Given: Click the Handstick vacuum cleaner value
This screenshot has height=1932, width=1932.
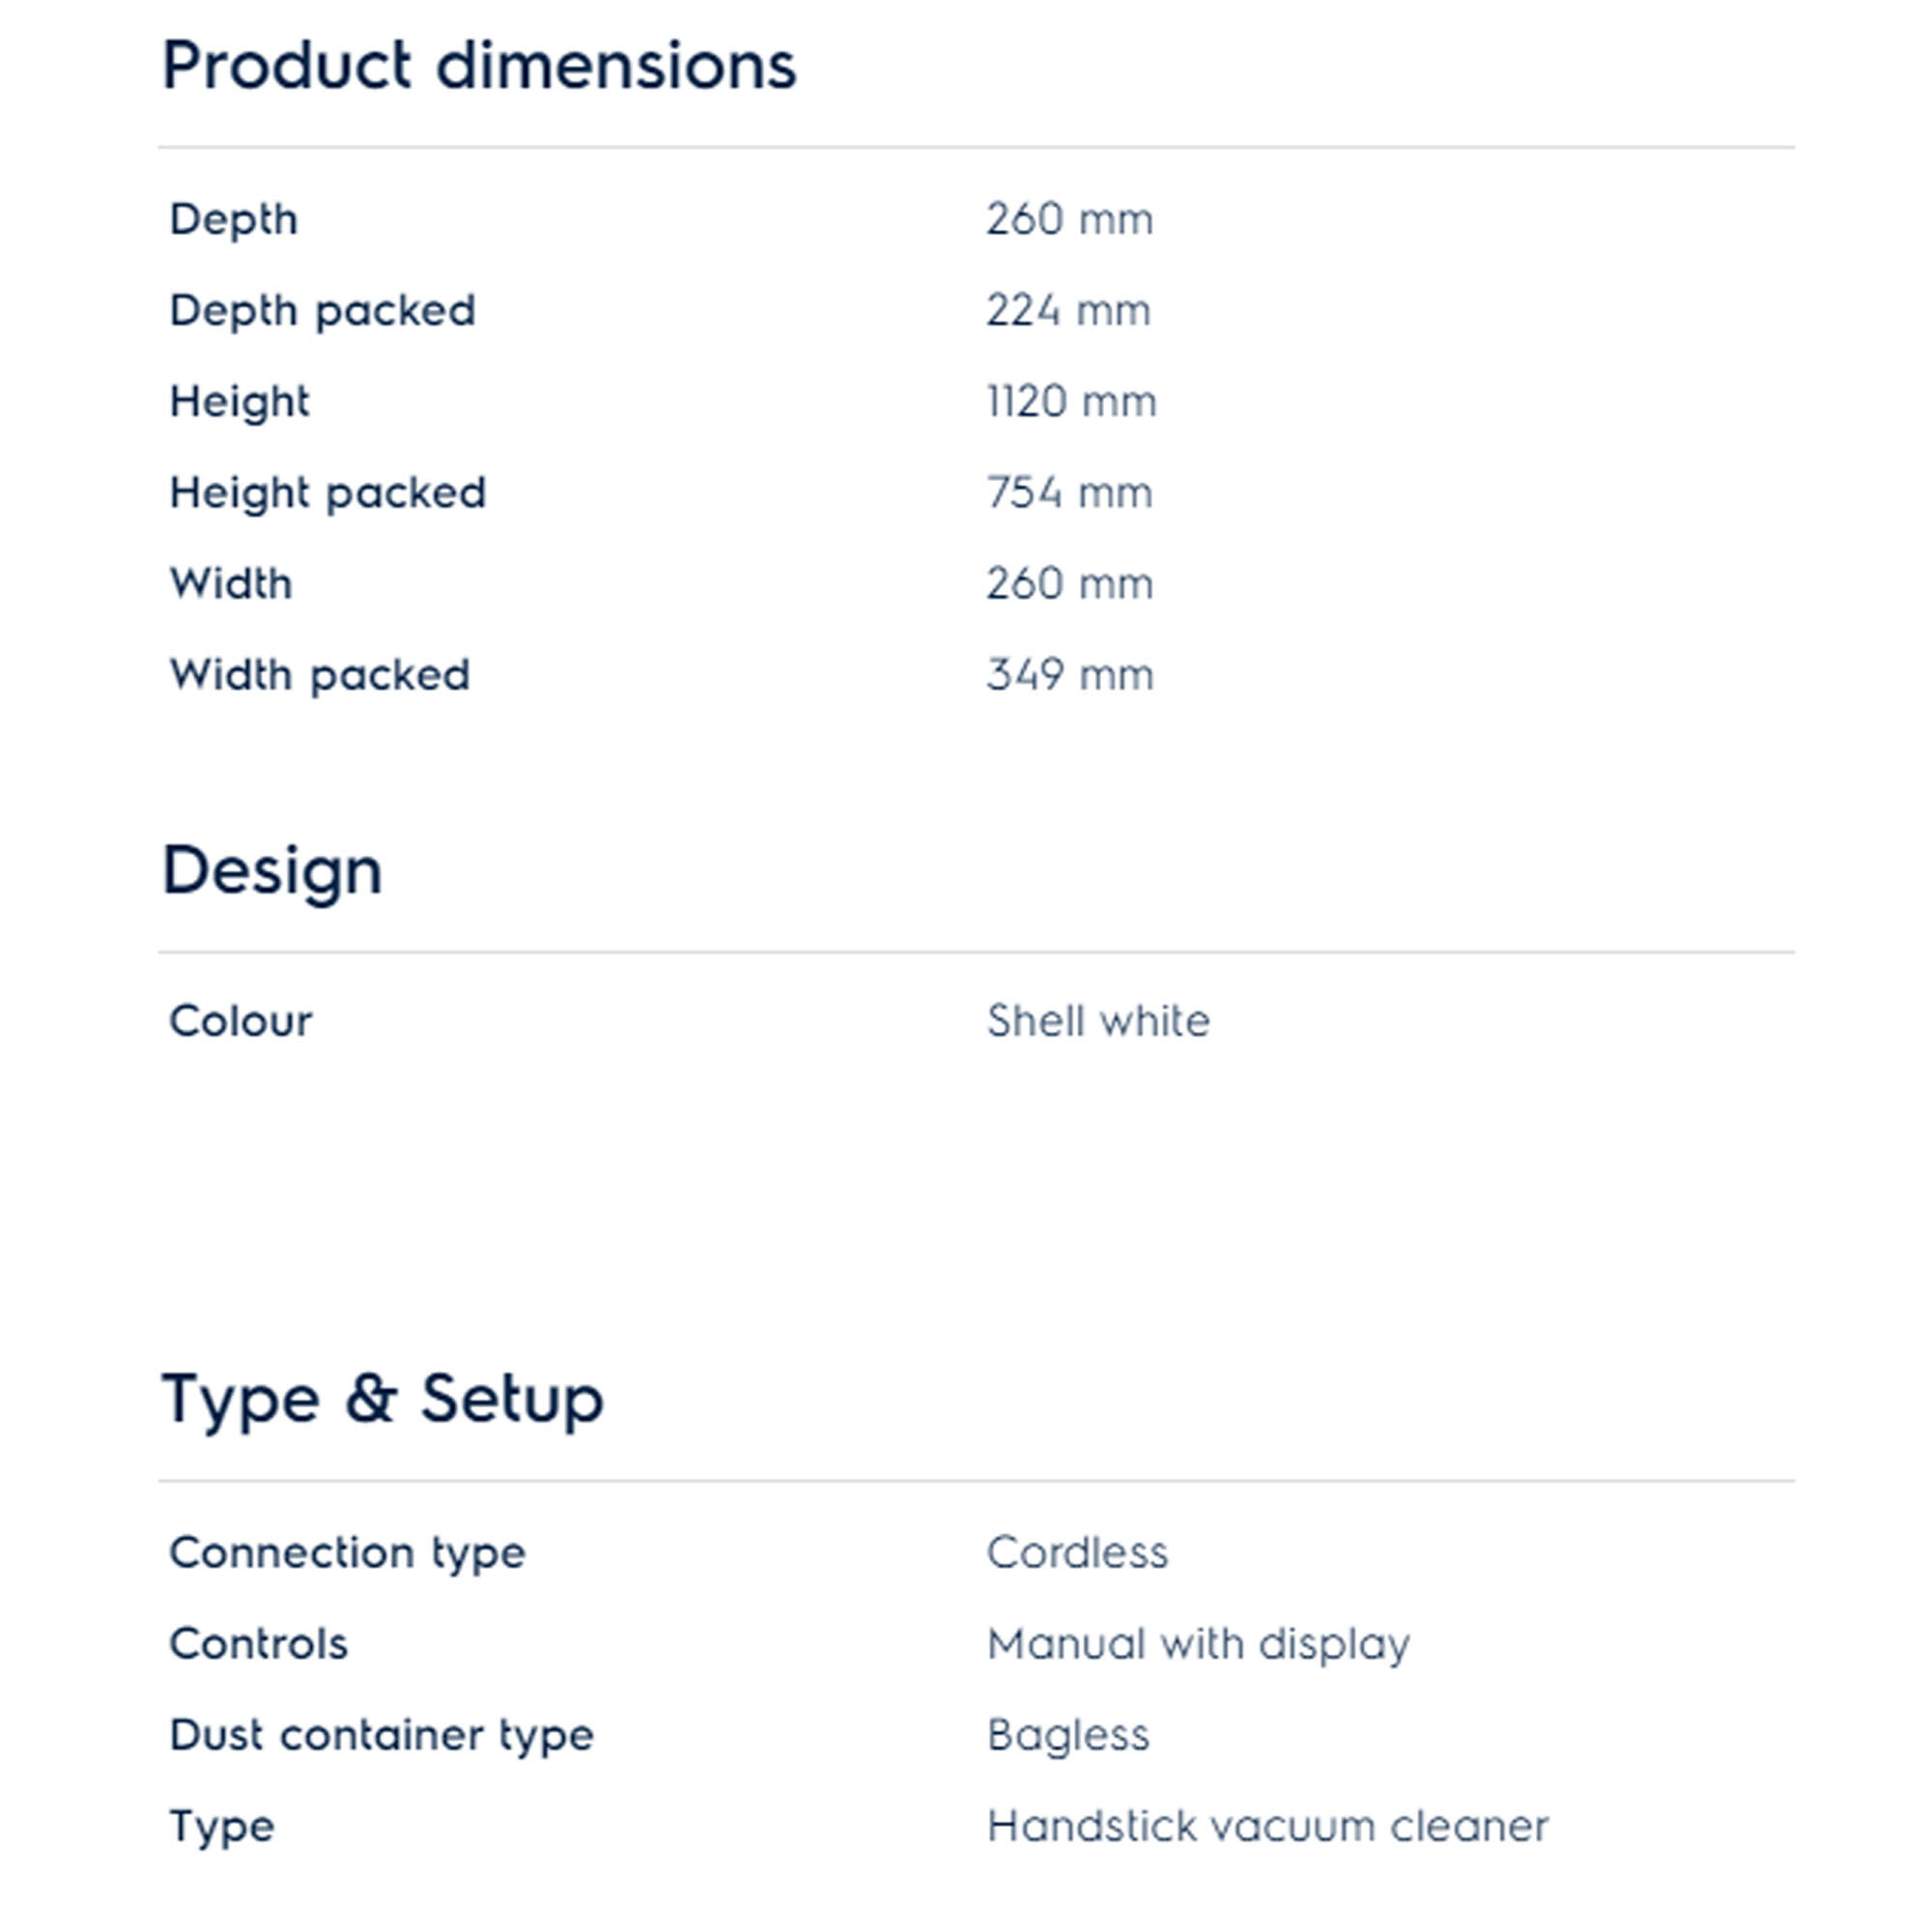Looking at the screenshot, I should coord(1267,1826).
